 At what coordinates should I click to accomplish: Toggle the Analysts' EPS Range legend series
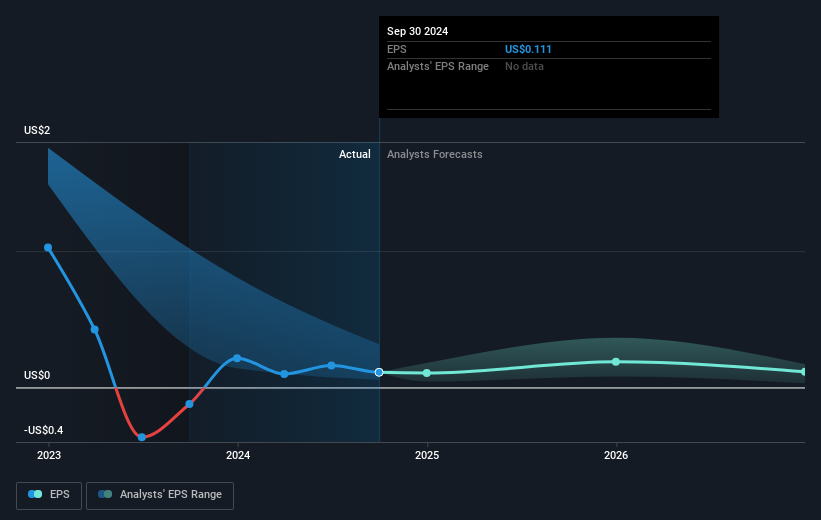(160, 495)
